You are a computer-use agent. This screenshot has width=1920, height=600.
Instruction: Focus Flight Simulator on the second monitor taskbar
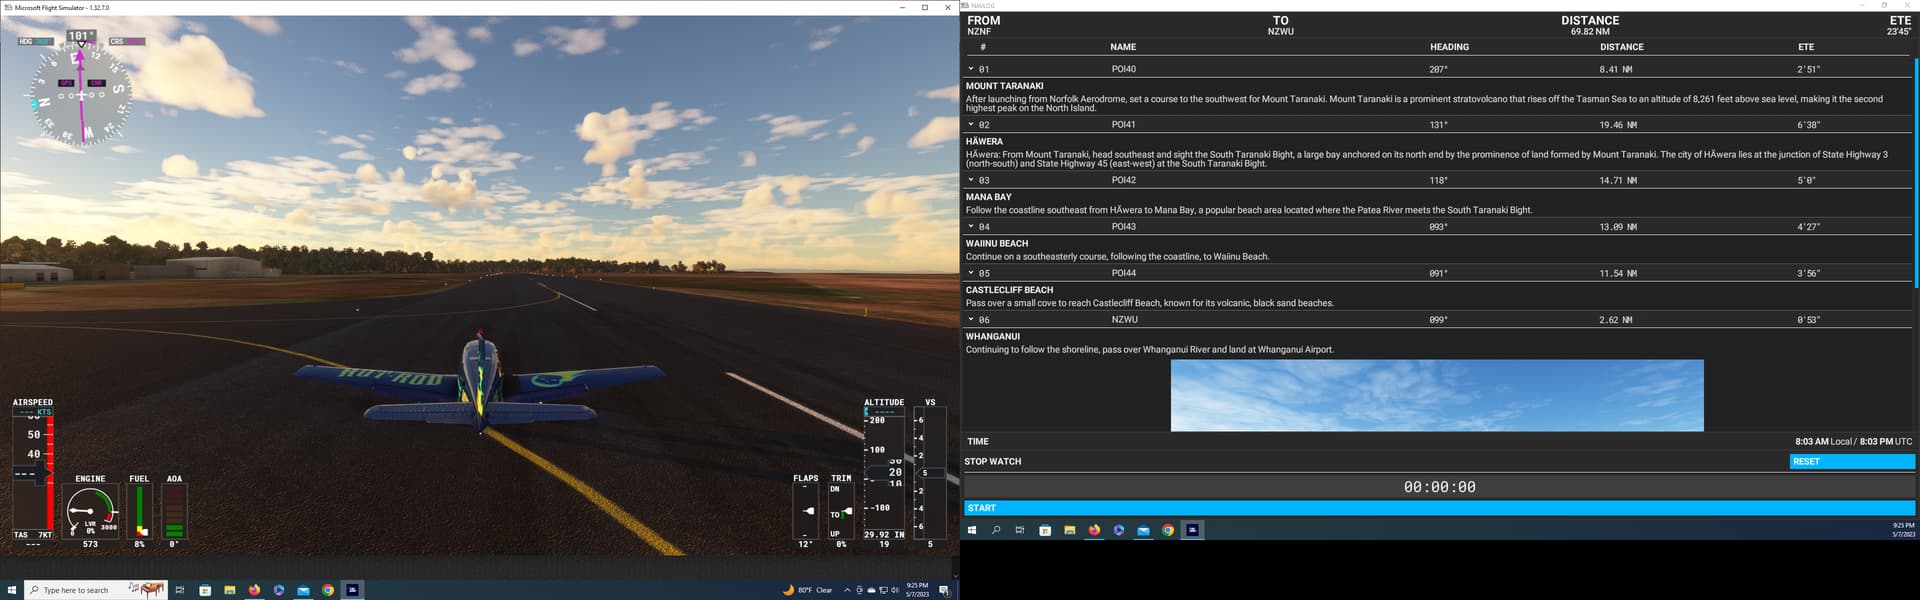tap(1192, 530)
